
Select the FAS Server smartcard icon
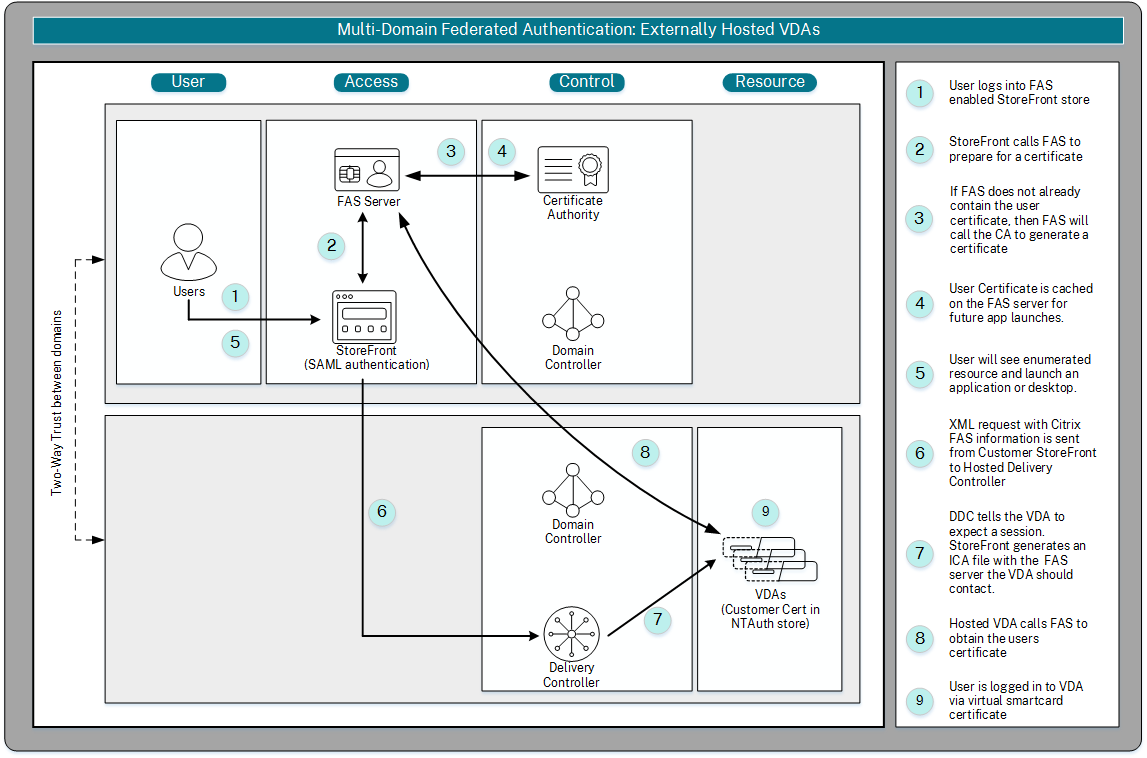point(367,170)
